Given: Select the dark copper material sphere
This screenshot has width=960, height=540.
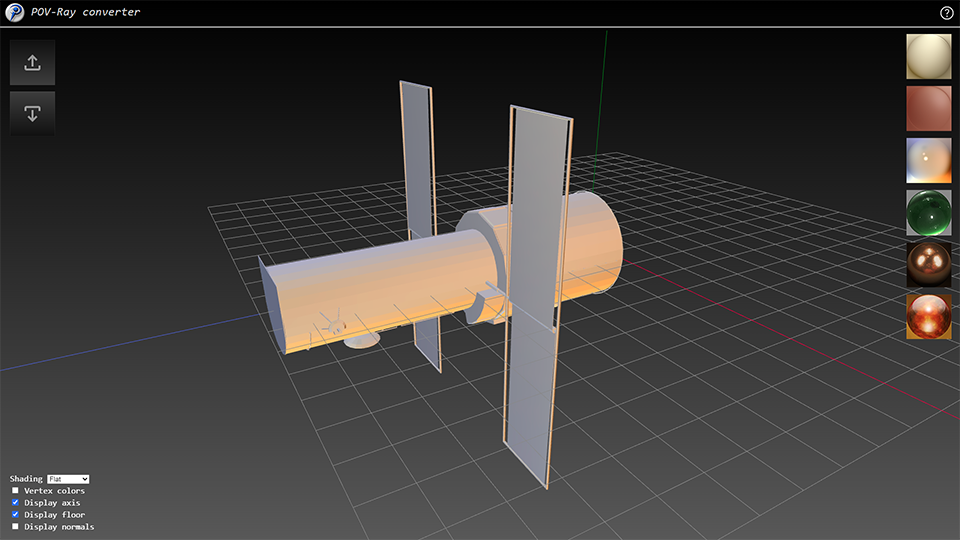Looking at the screenshot, I should [929, 264].
